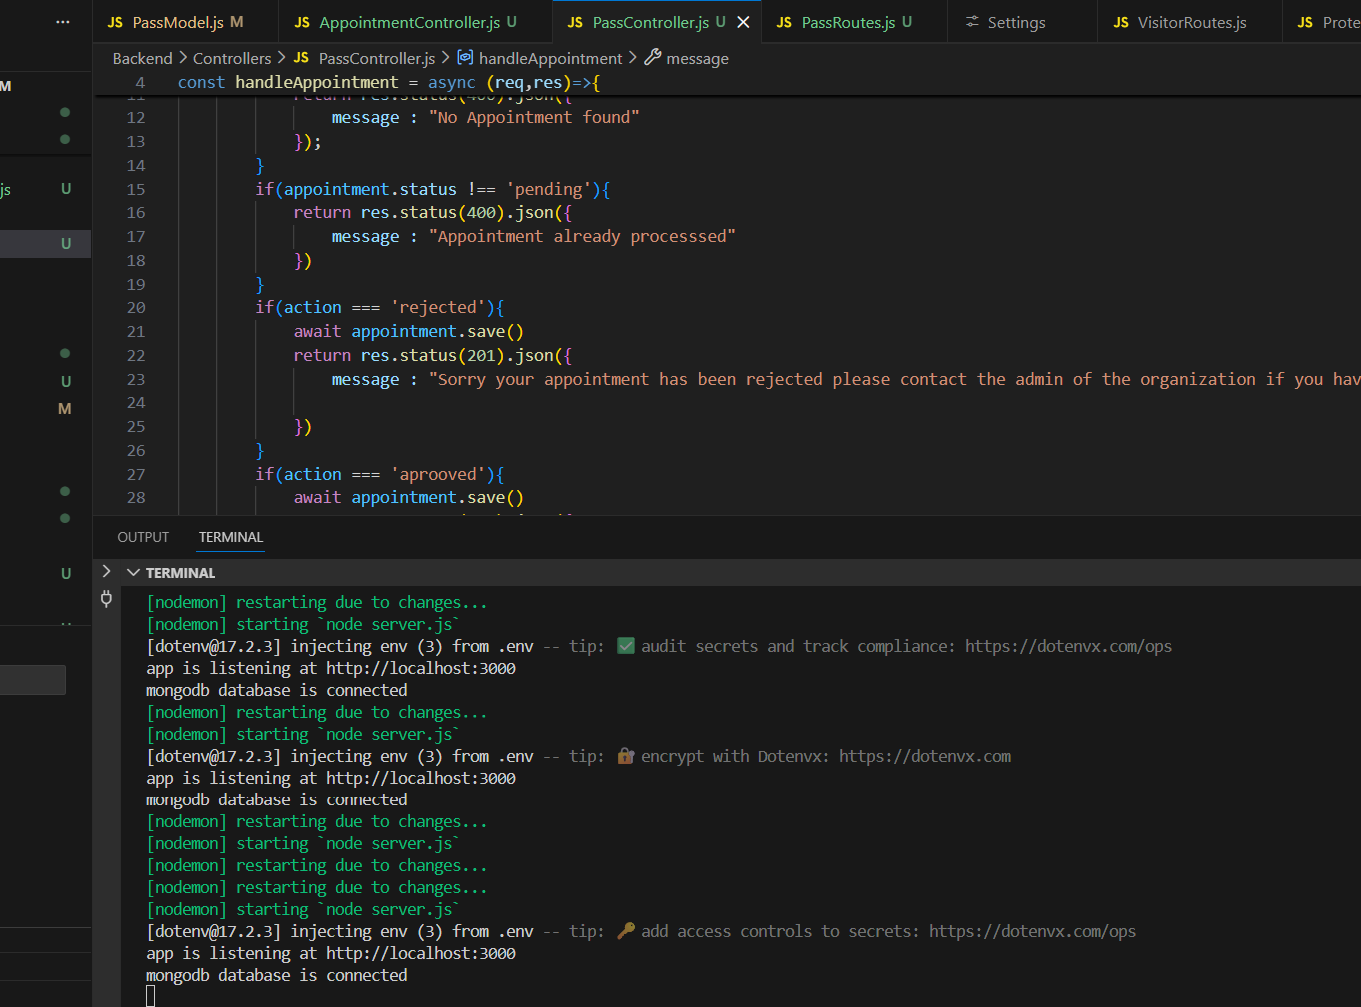Open the Backend breadcrumb dropdown
This screenshot has height=1007, width=1361.
[142, 58]
